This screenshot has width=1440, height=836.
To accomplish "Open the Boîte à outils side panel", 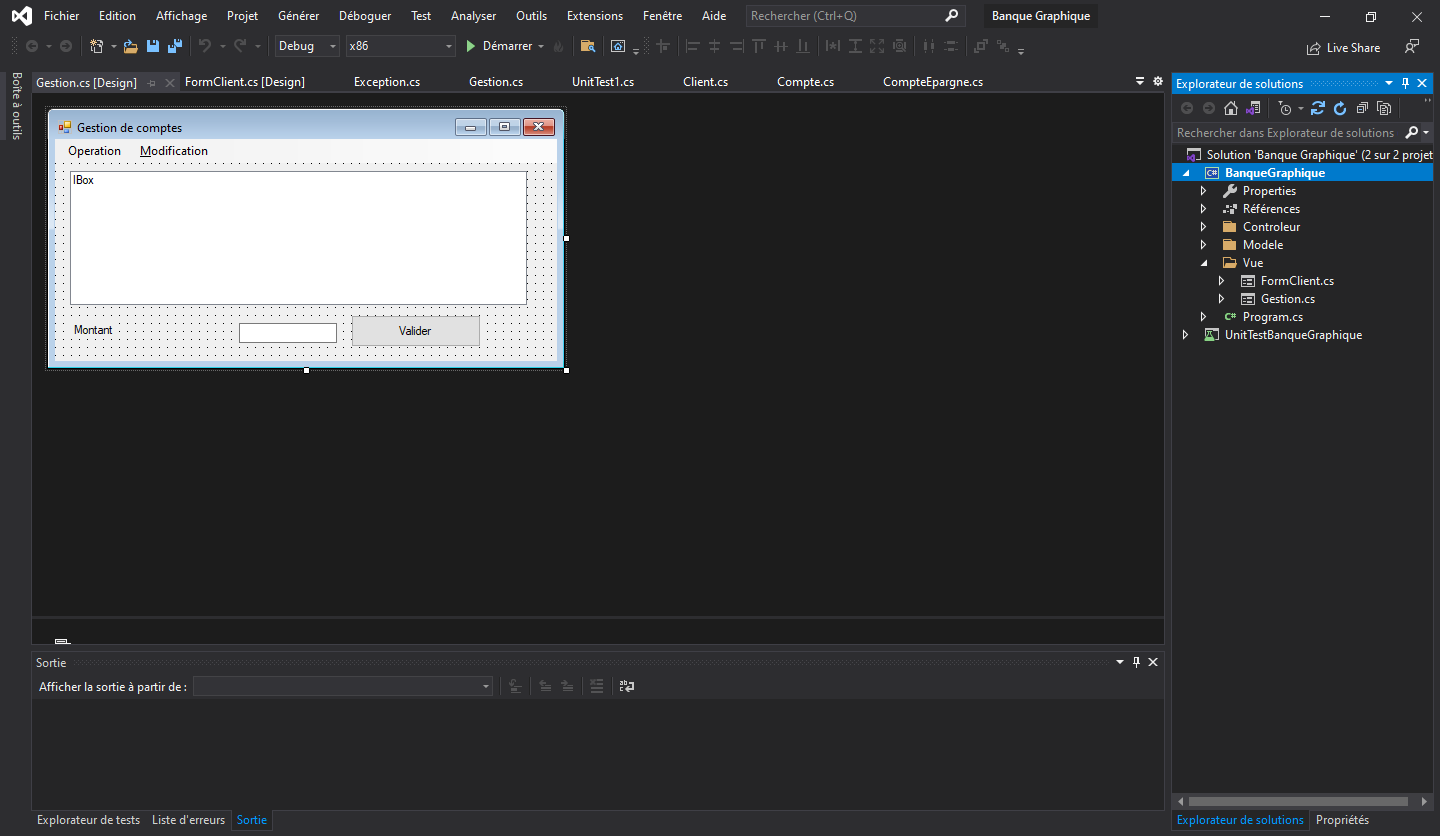I will coord(16,106).
